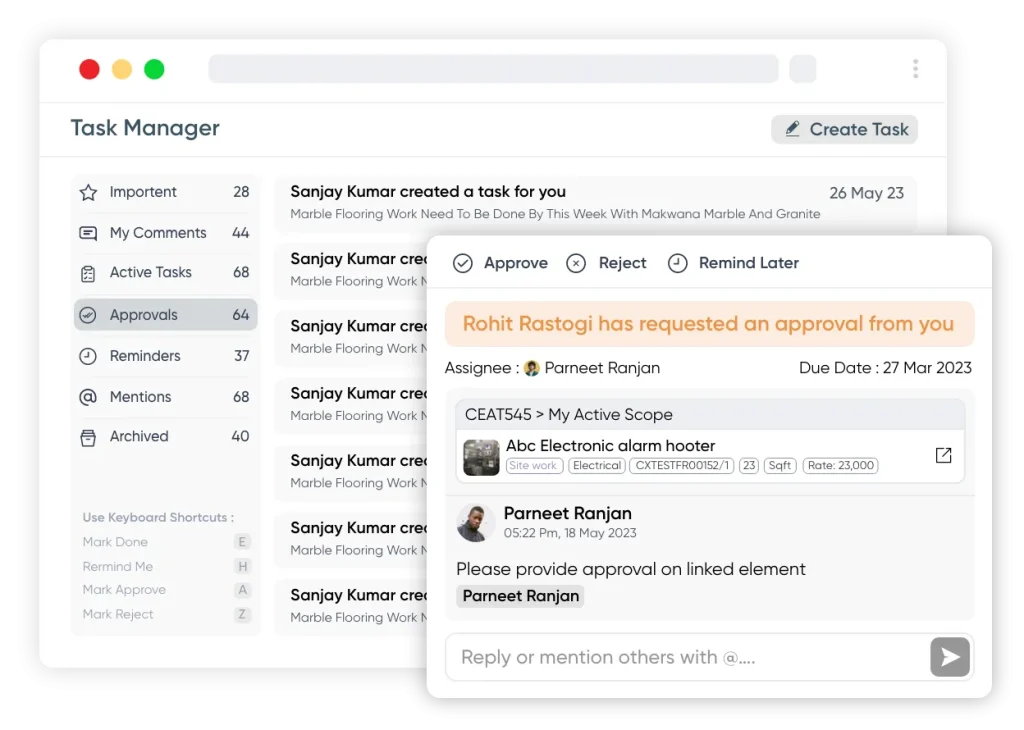
Task: Click the star icon beside Importent
Action: (x=88, y=192)
